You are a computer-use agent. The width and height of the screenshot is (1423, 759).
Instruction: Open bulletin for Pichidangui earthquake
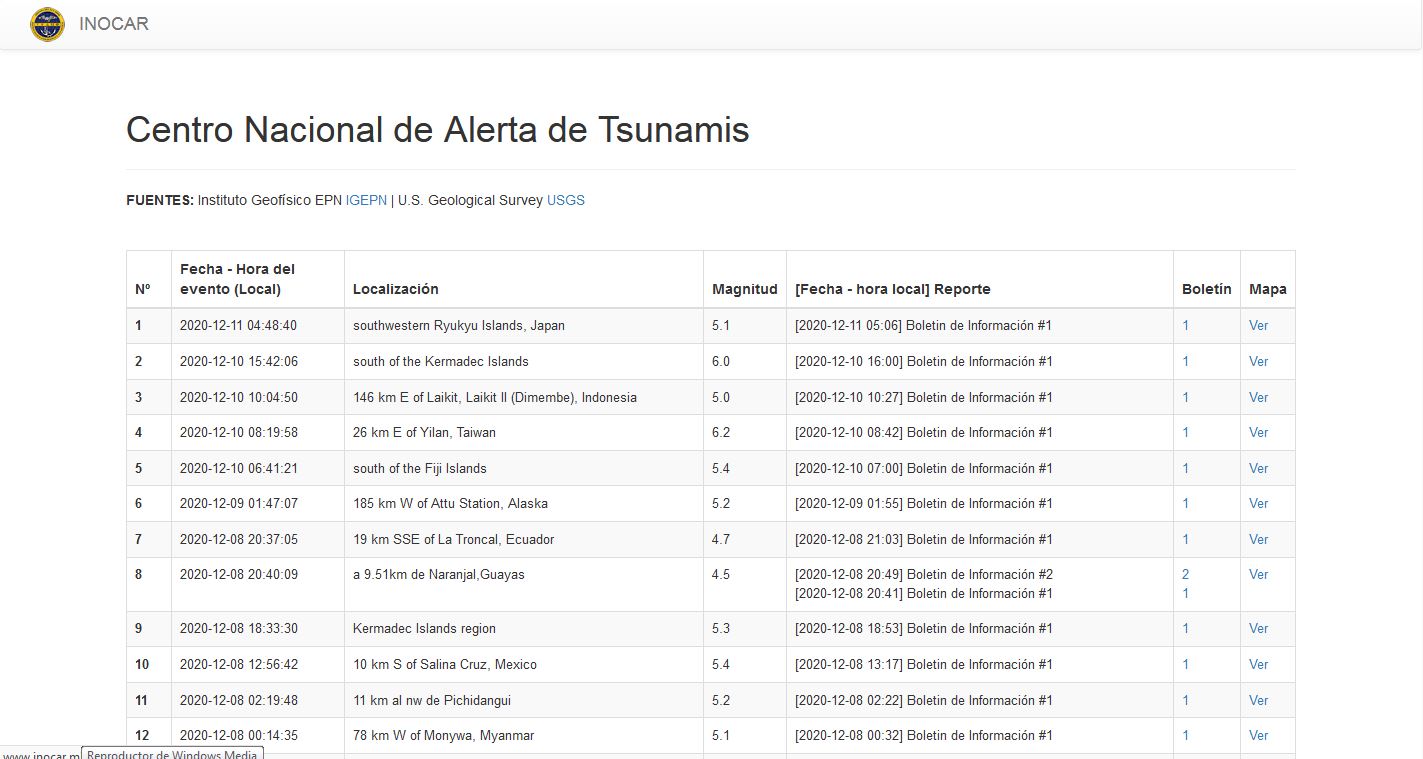point(1186,701)
